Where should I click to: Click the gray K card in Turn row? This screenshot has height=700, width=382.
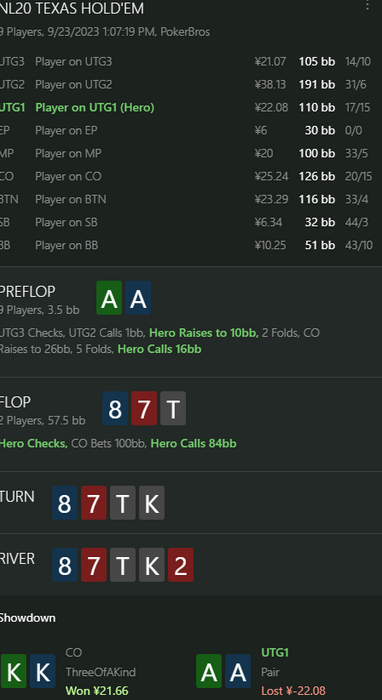tap(152, 503)
